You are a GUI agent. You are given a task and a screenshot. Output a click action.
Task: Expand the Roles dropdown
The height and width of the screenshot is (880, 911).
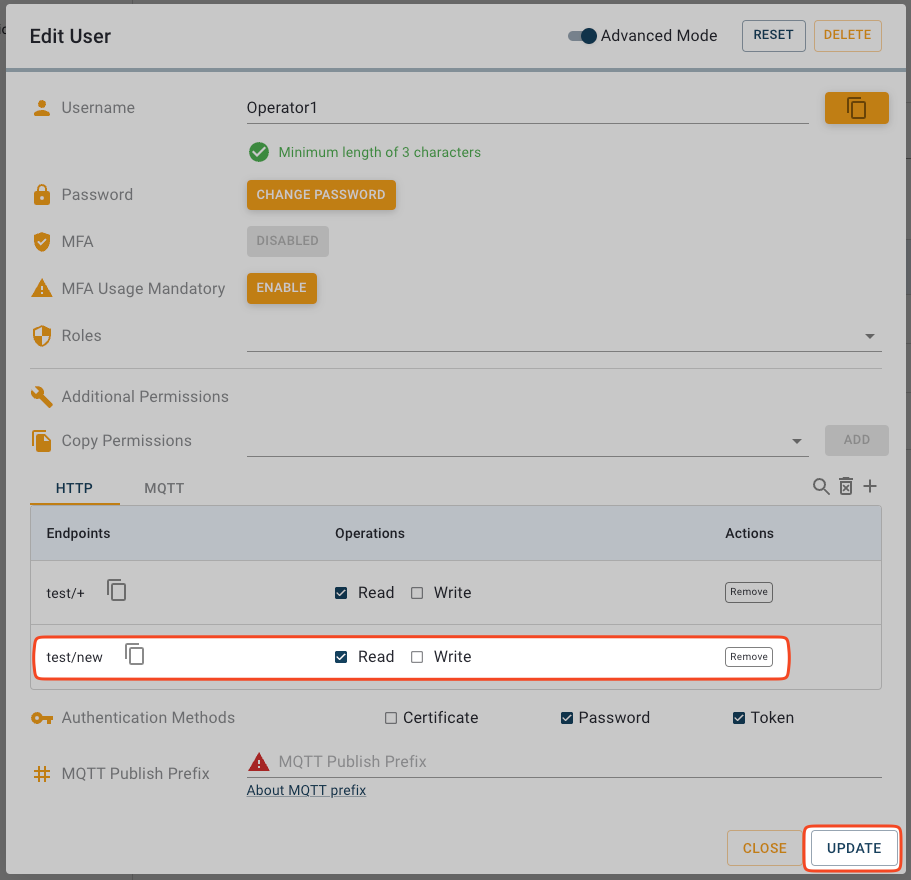click(869, 337)
